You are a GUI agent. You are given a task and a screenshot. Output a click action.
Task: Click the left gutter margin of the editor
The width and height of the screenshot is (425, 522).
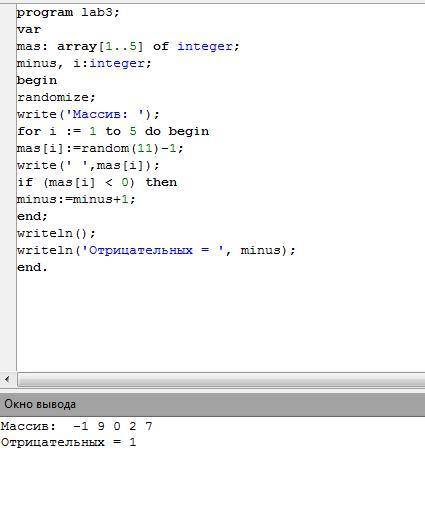[x=8, y=187]
